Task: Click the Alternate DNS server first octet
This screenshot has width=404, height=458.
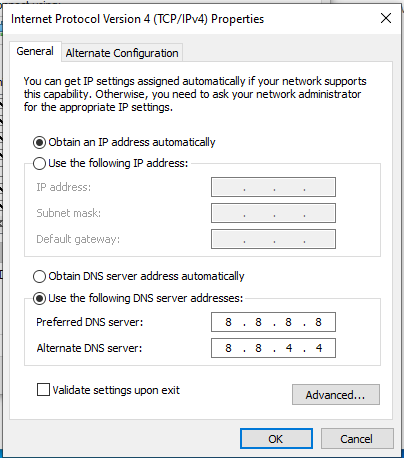Action: point(228,348)
